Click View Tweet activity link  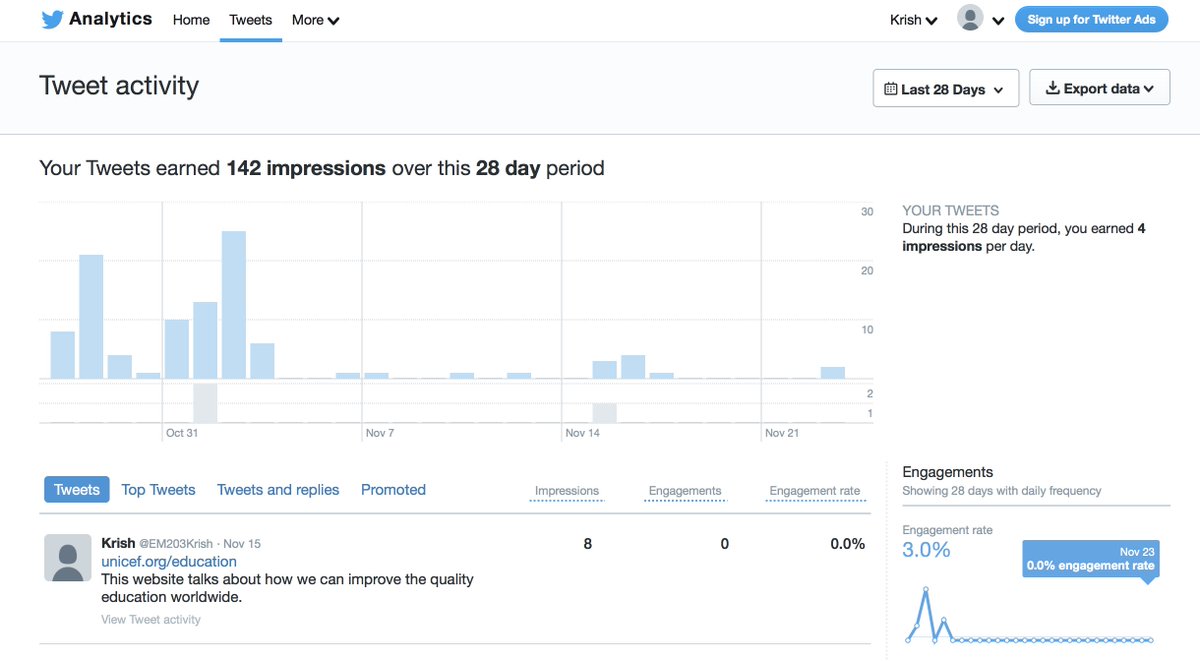point(151,620)
